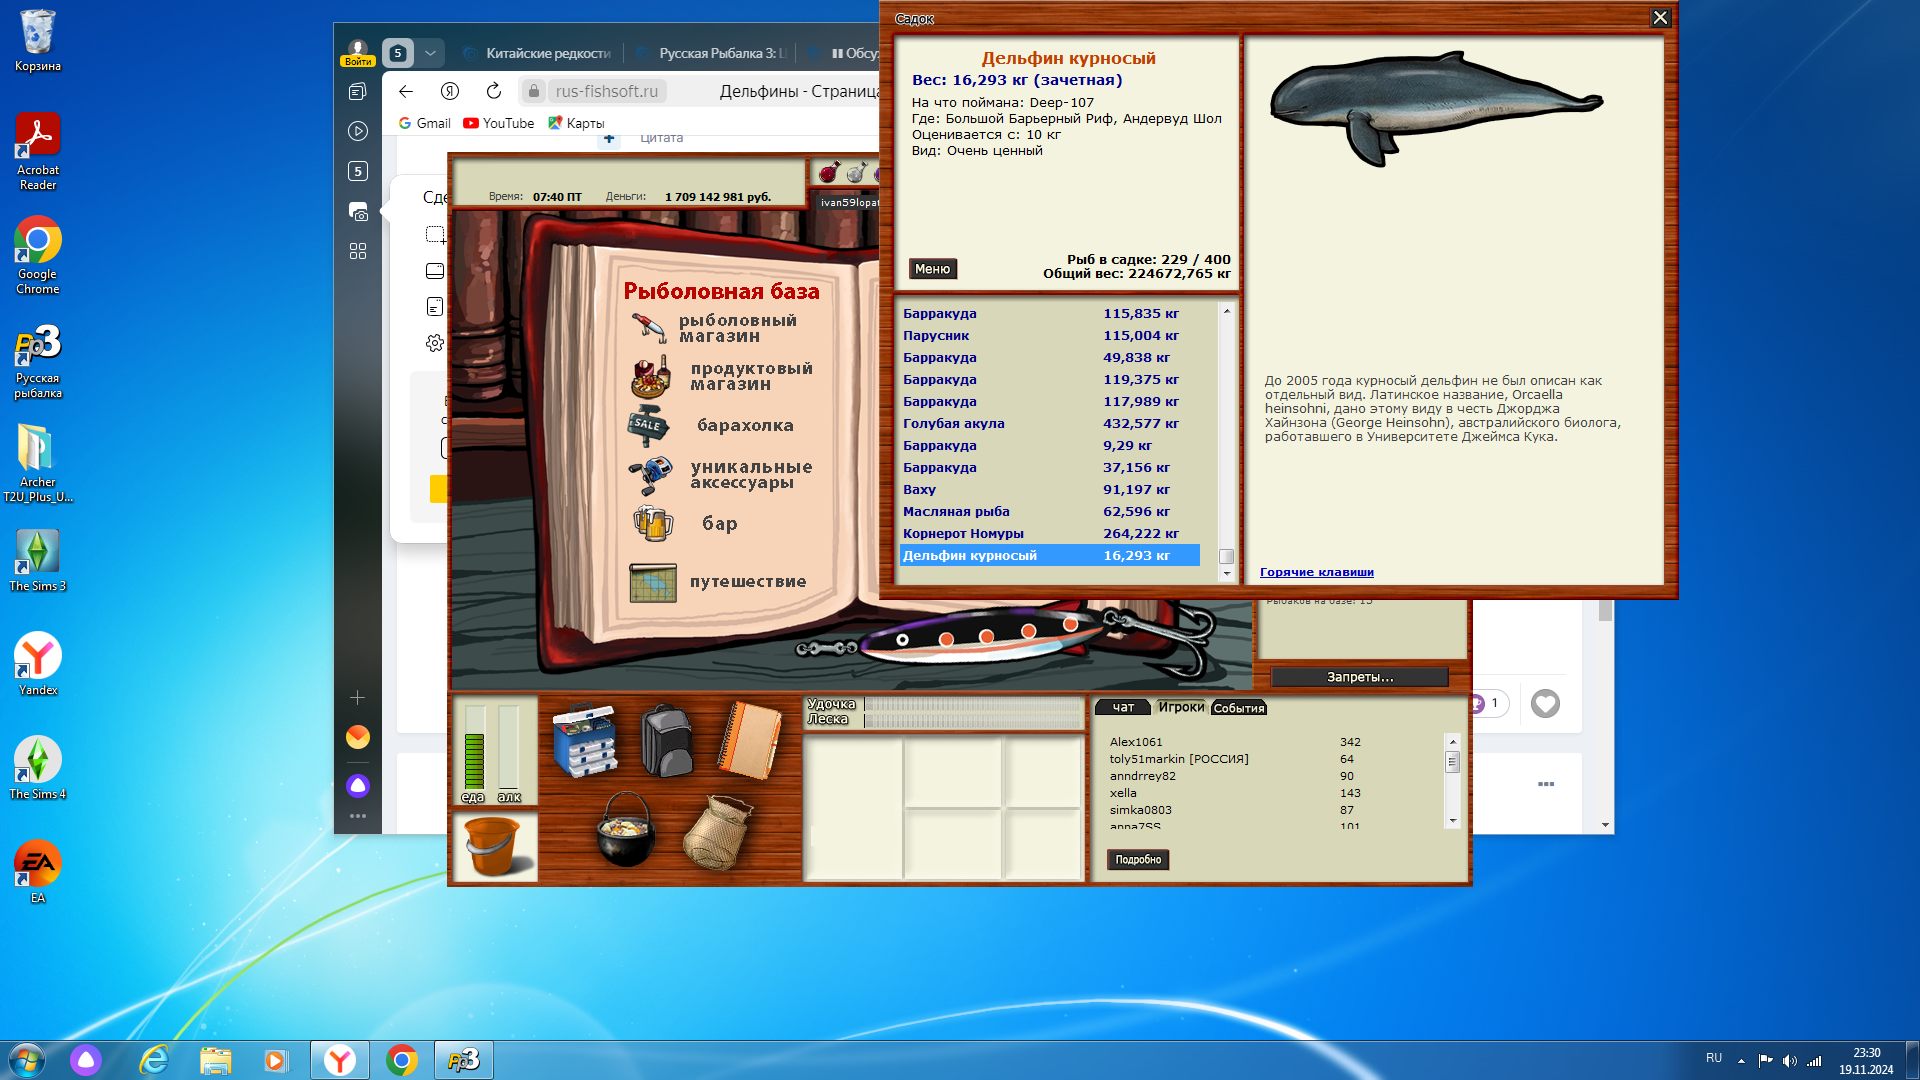Click the cooking pot icon

(626, 830)
